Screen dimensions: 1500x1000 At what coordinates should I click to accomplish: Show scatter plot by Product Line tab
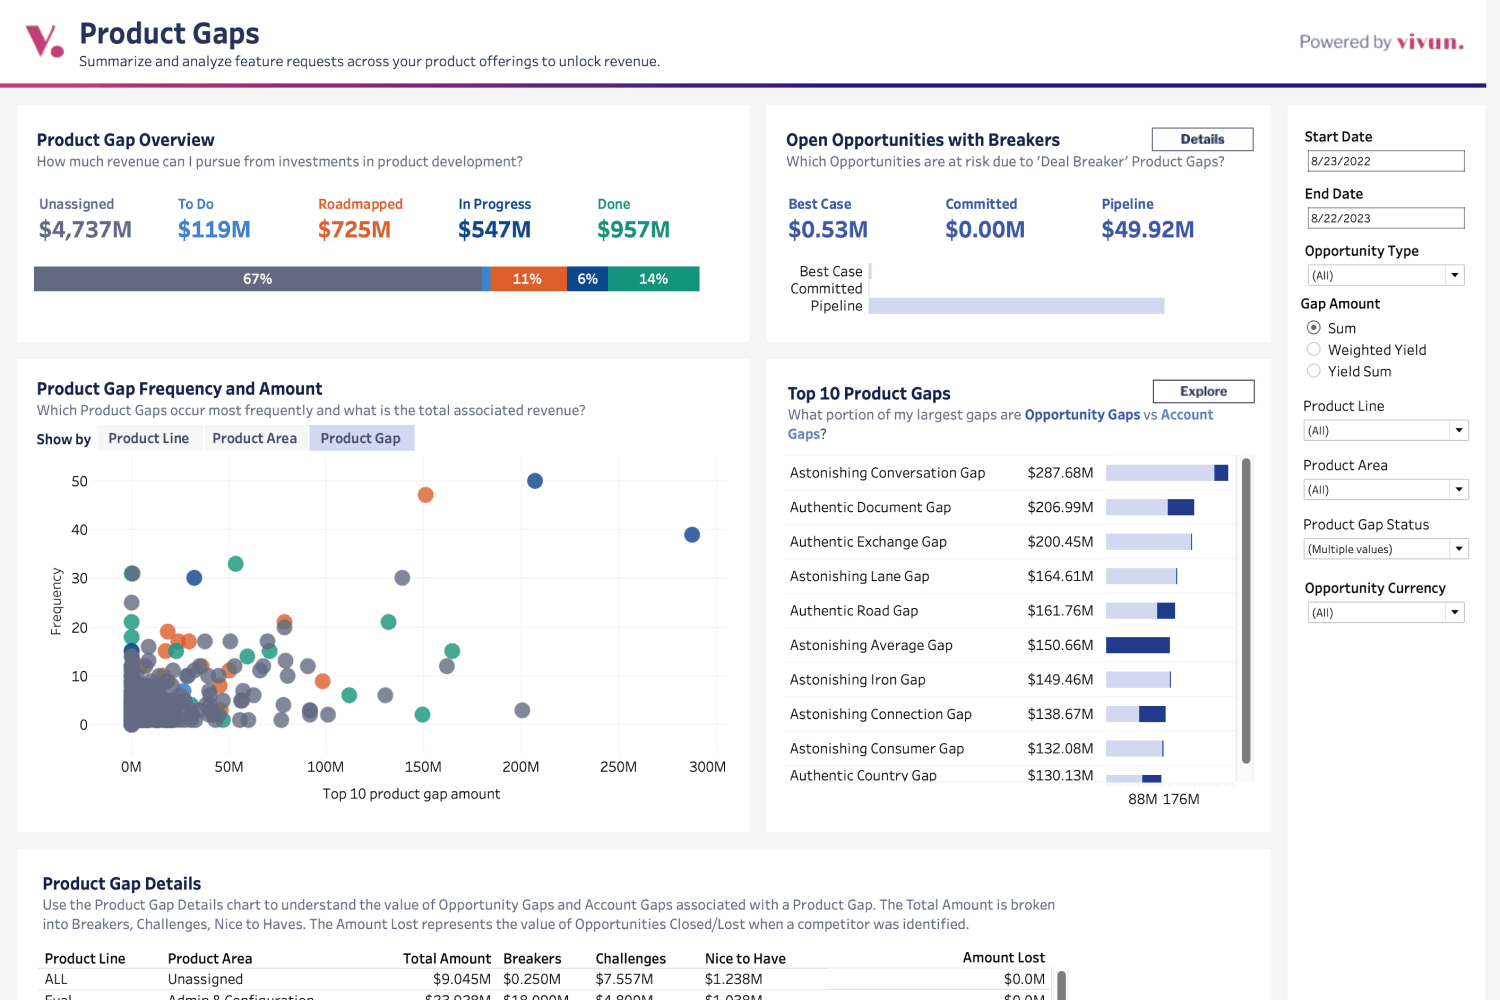click(148, 438)
